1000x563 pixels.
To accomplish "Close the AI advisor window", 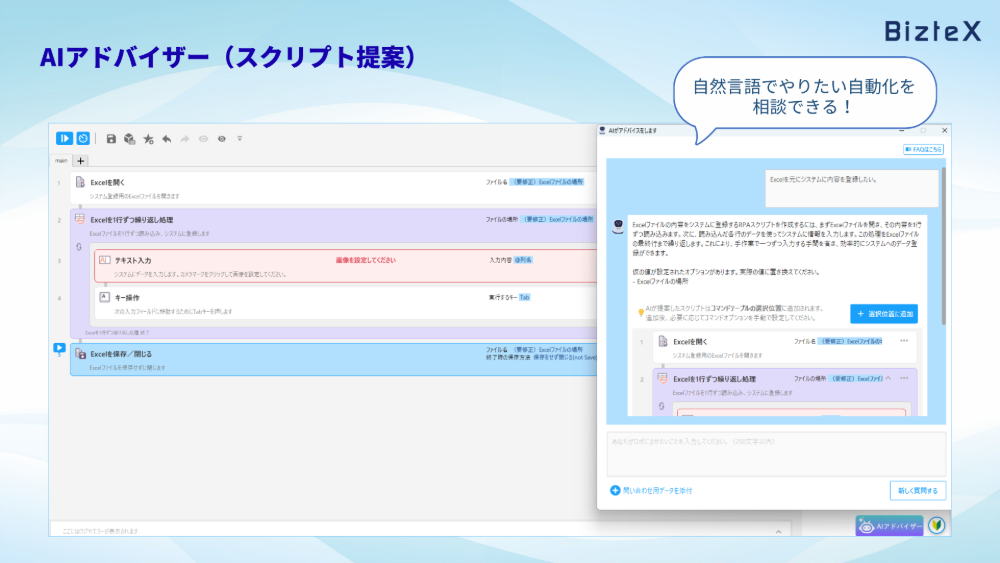I will (945, 131).
